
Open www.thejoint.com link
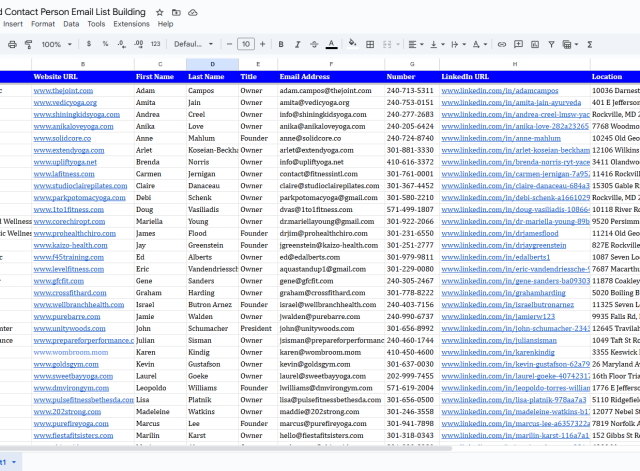pyautogui.click(x=63, y=91)
